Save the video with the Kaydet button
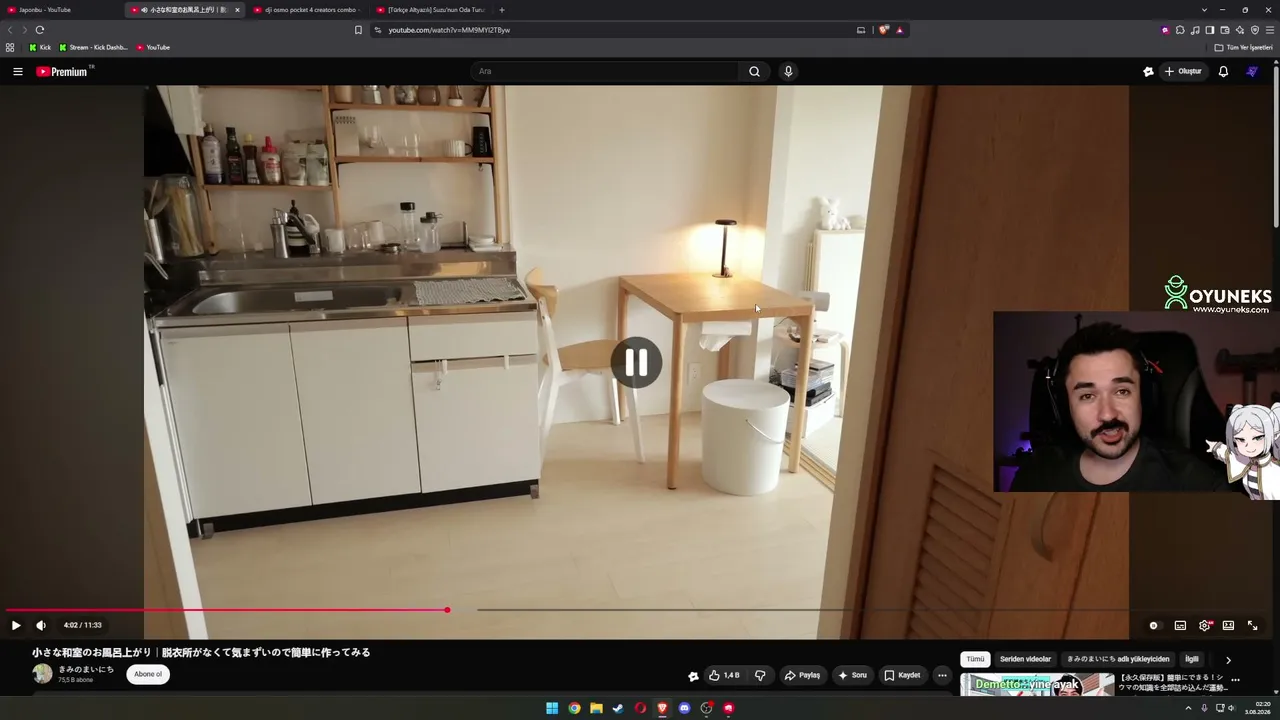Screen dimensions: 1280x720 [x=902, y=675]
